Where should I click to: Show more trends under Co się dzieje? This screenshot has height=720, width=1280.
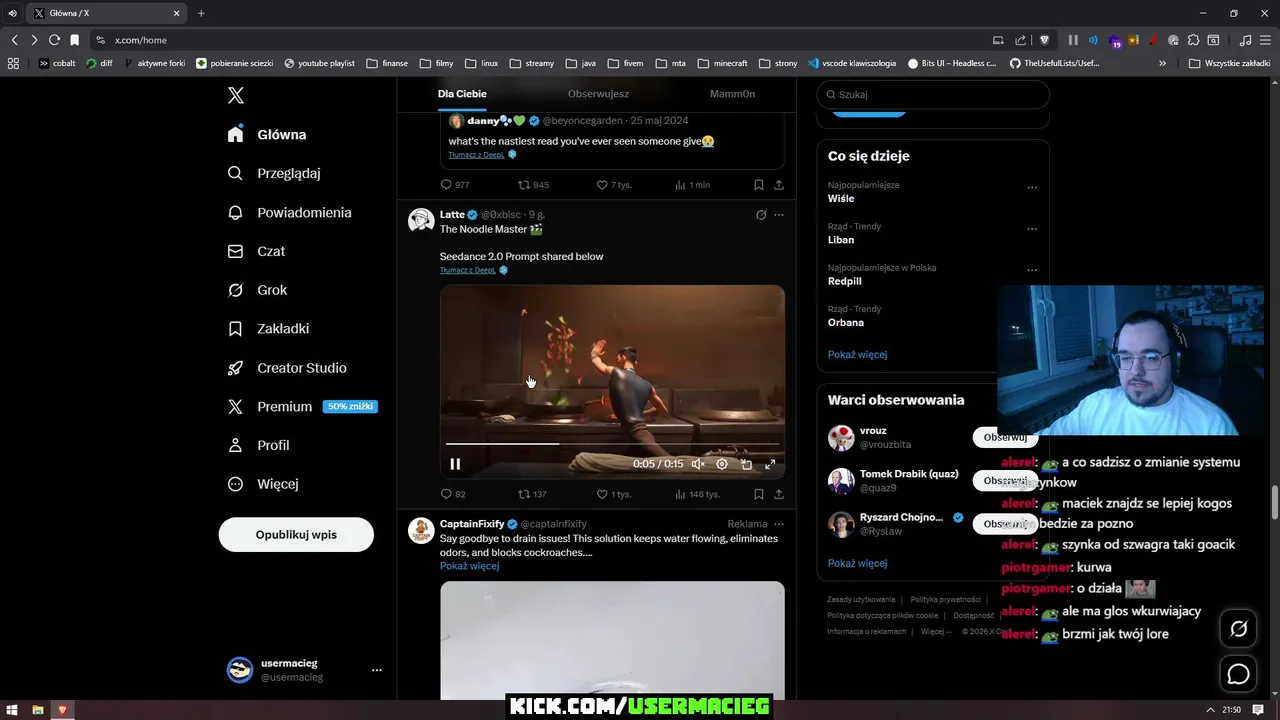(857, 354)
